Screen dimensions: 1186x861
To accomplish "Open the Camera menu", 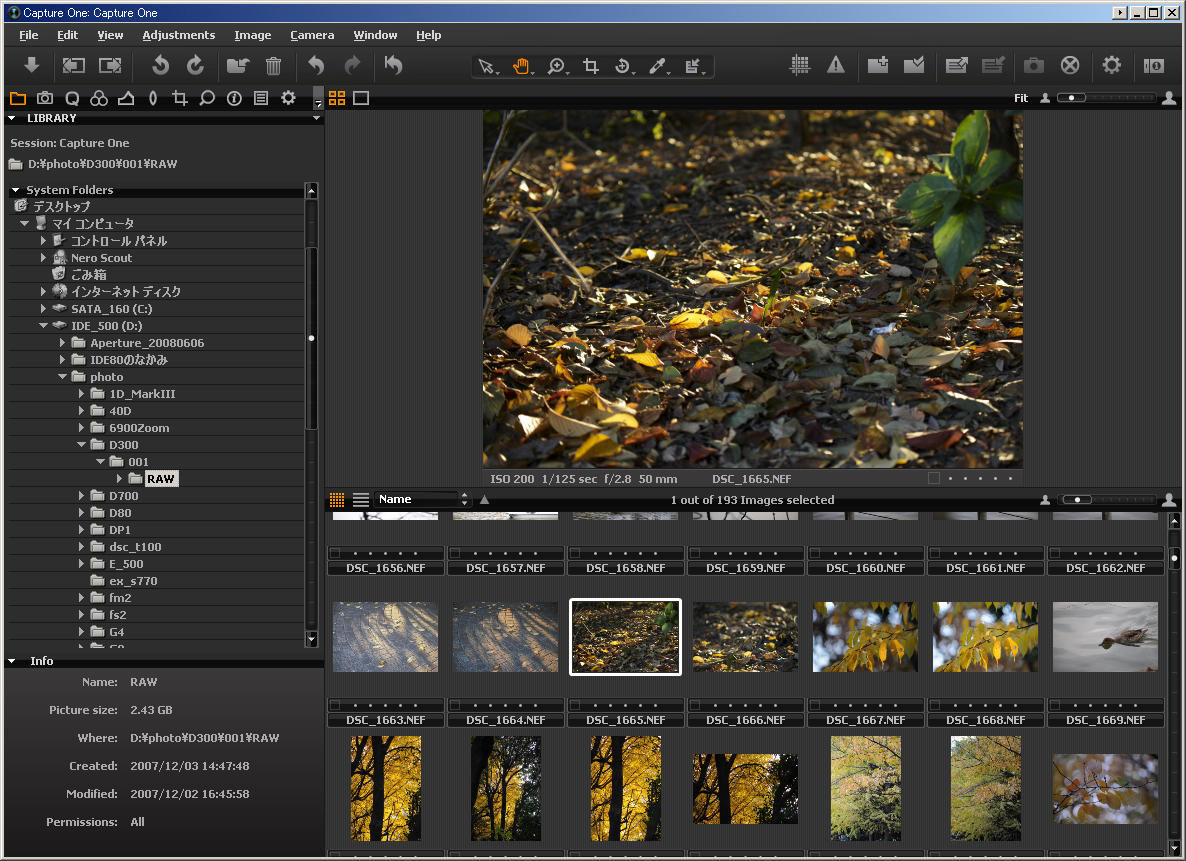I will [311, 35].
